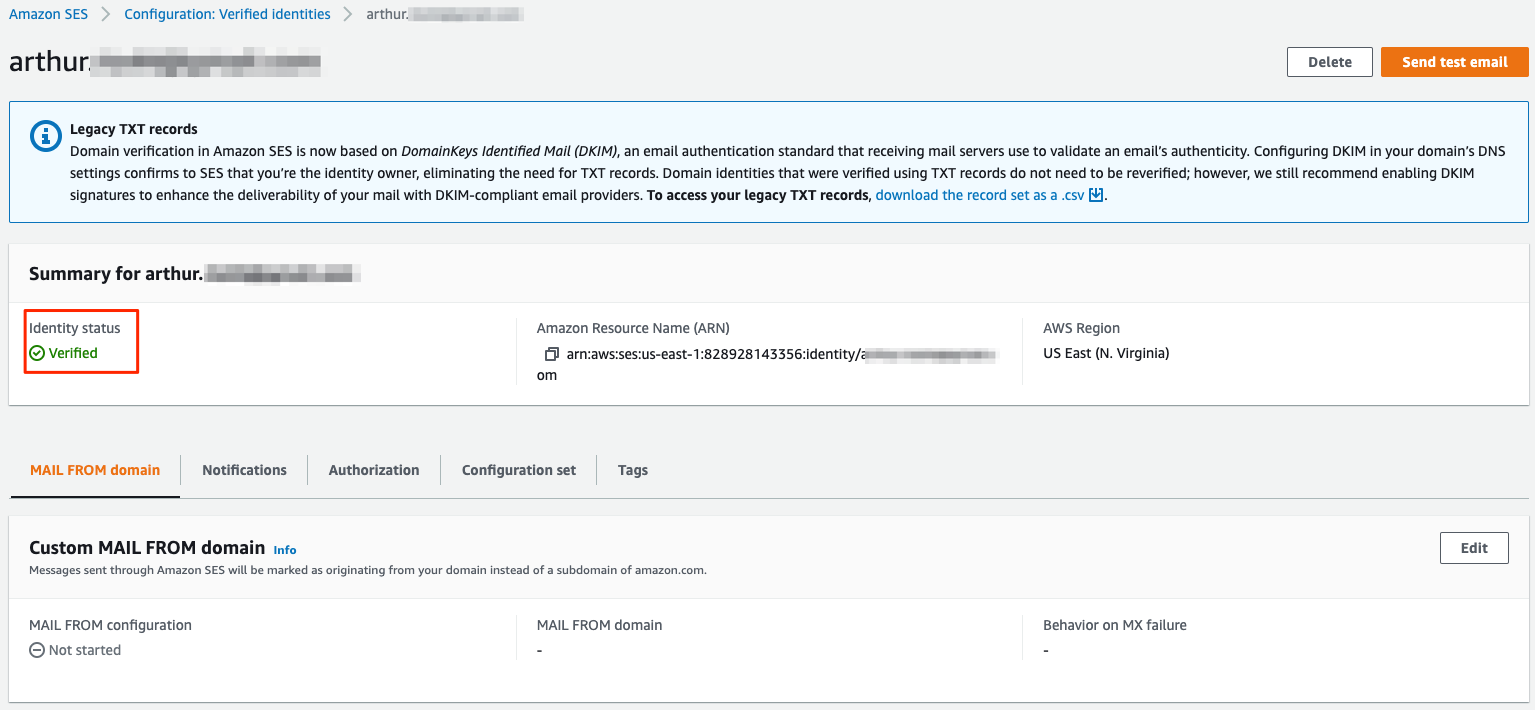Go to Configuration: Verified identities breadcrumb
Screen dimensions: 1535x710
point(227,14)
